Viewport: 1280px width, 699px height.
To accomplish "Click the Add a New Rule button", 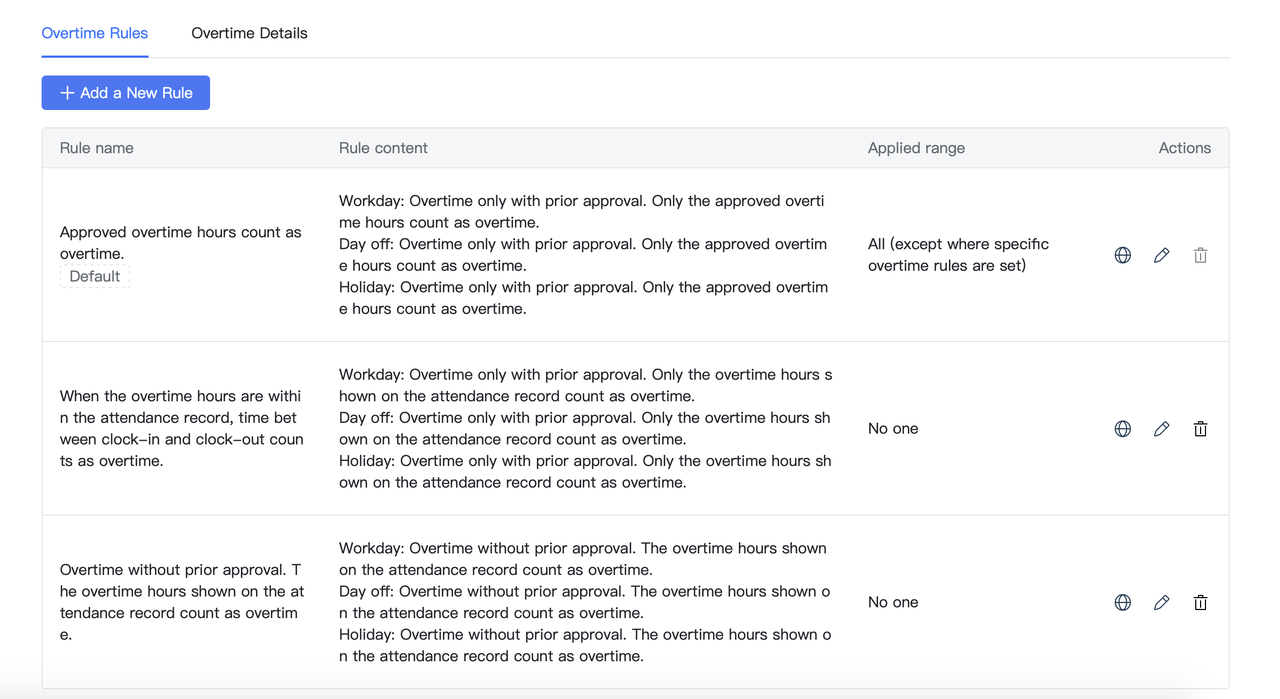I will (126, 93).
